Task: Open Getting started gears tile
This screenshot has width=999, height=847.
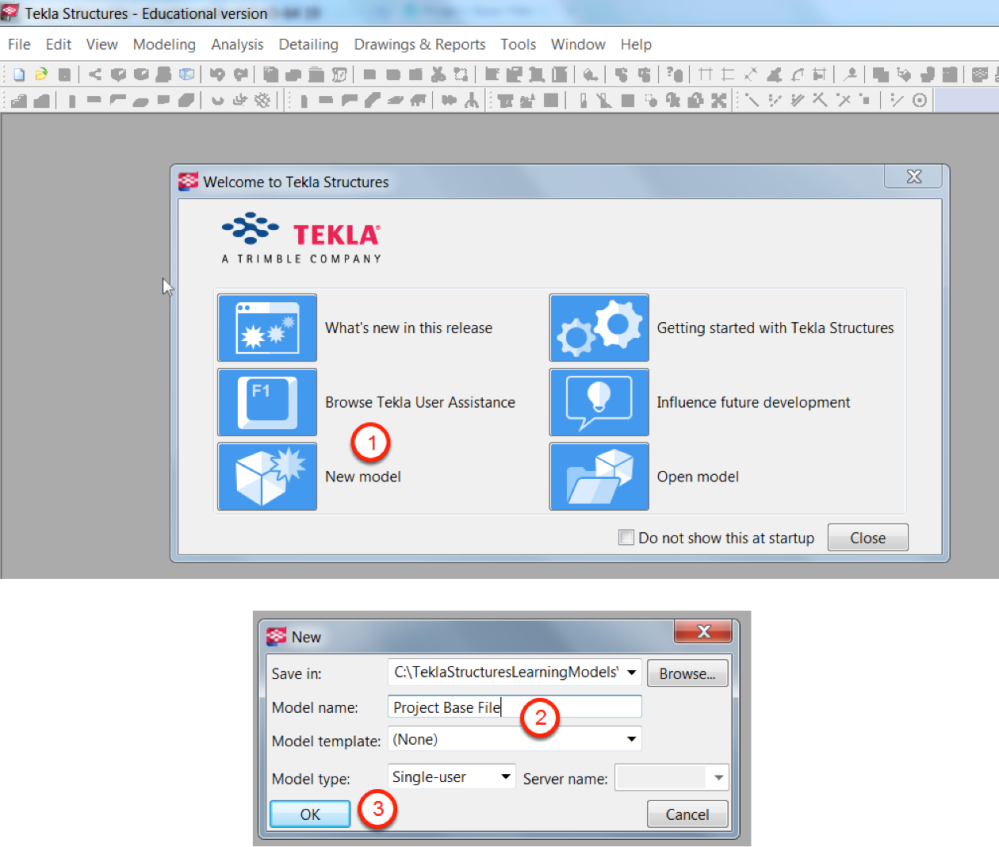Action: coord(599,328)
